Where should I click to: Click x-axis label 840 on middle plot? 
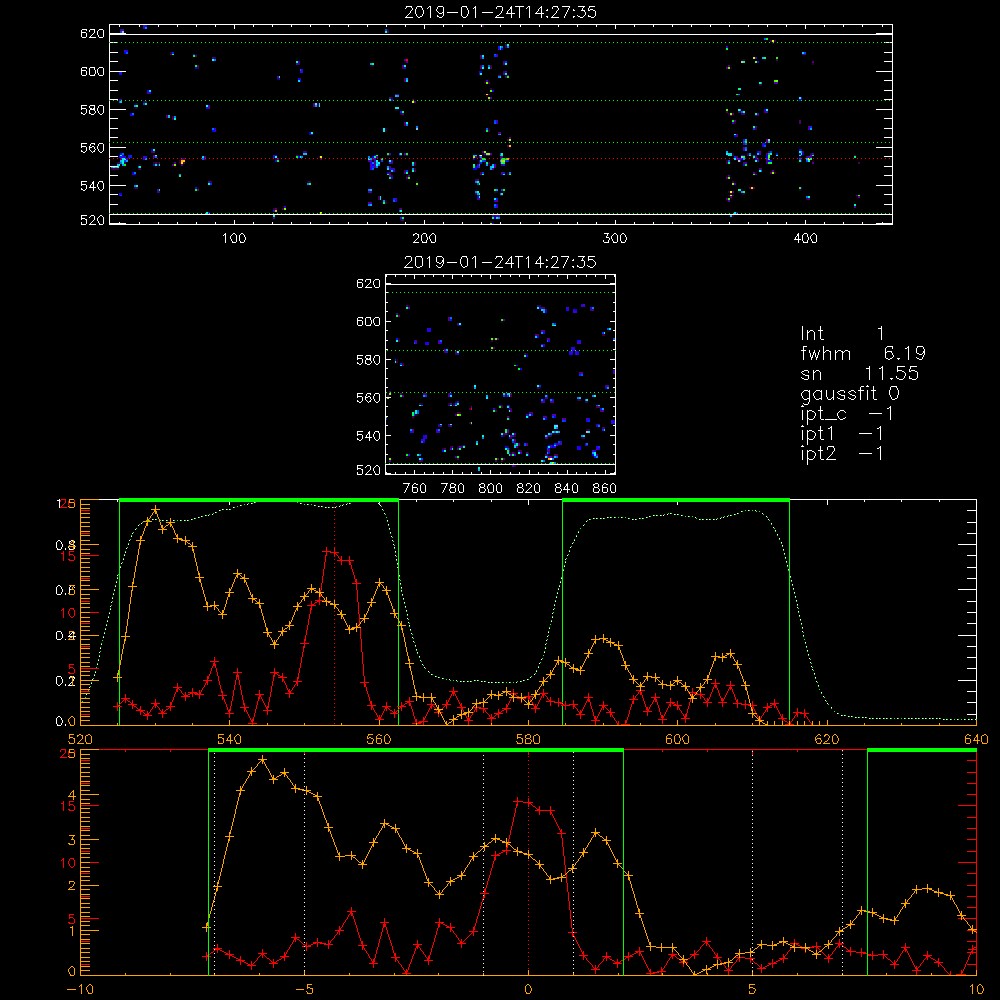tap(566, 489)
